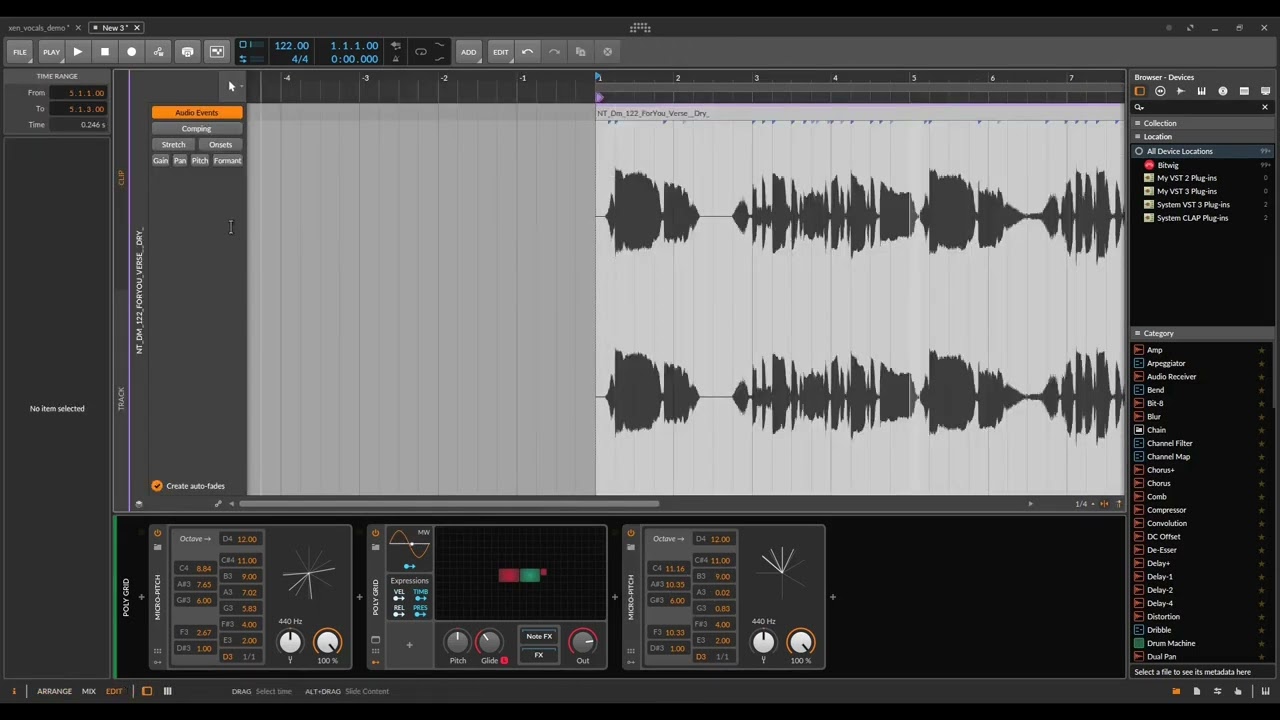Show Music browser tab icon
This screenshot has width=1280, height=720.
click(x=1223, y=92)
